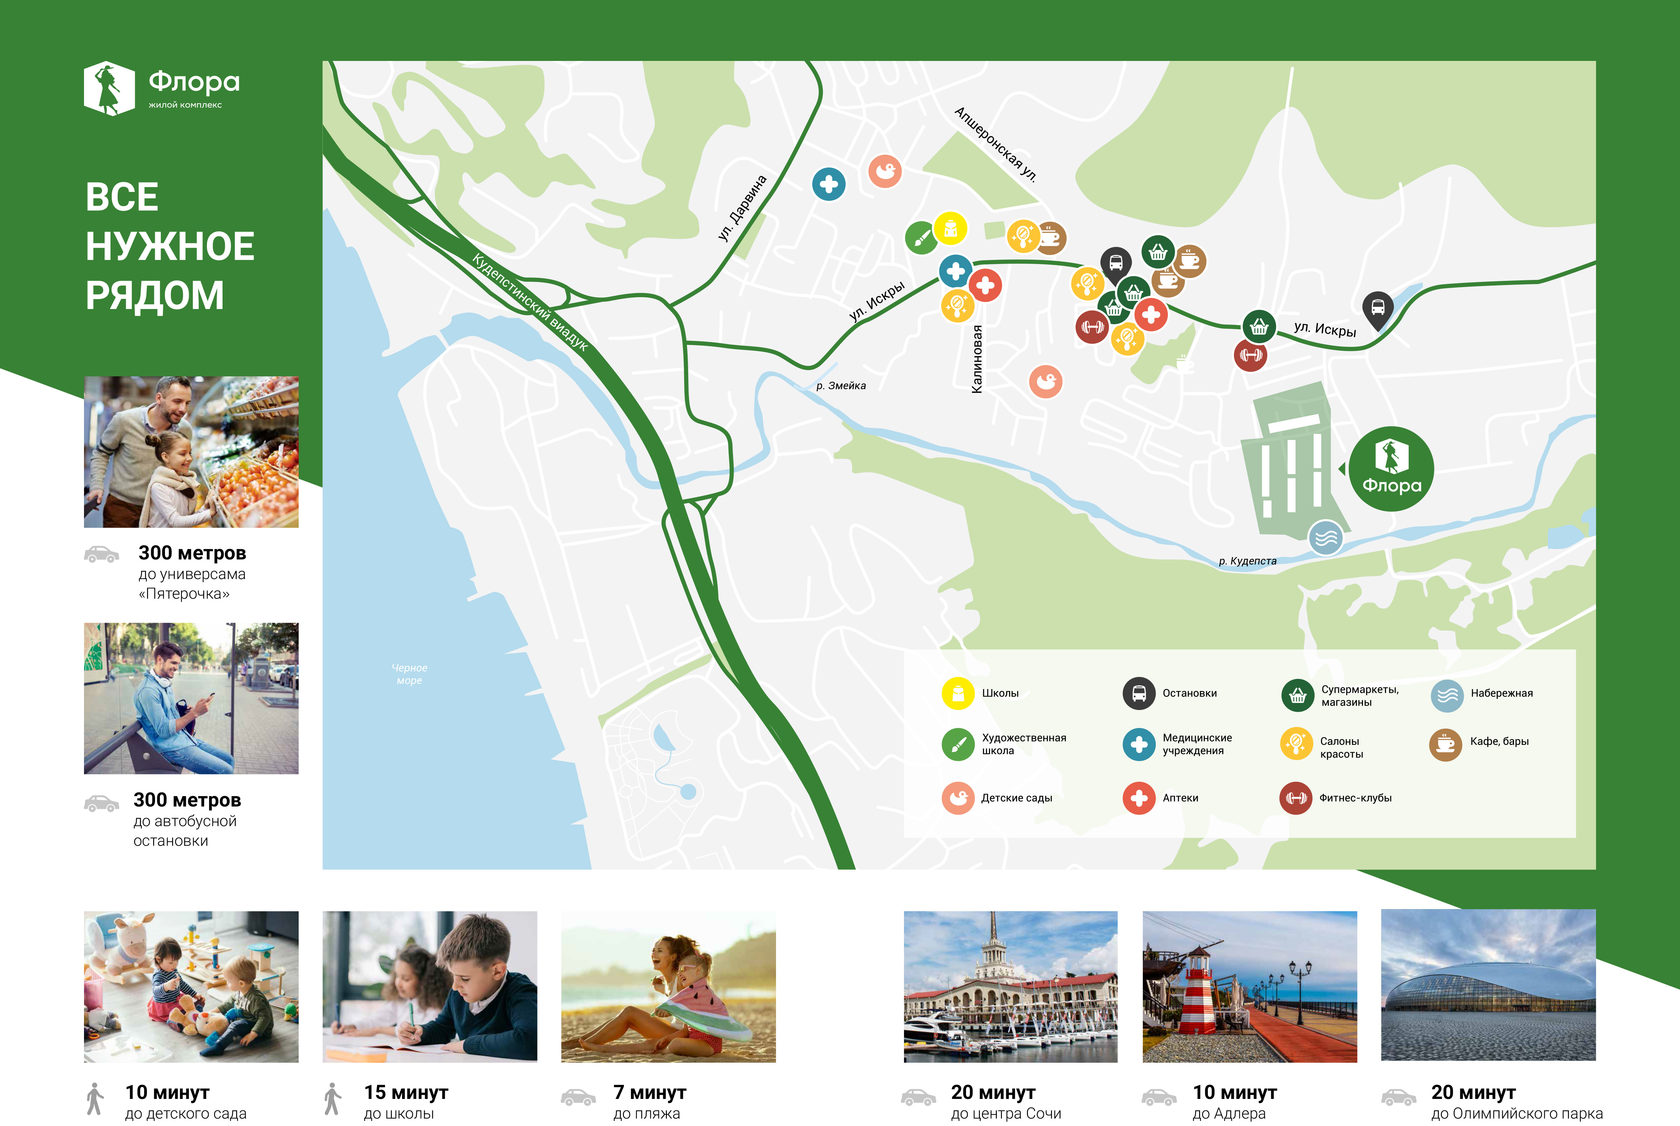
Task: Click the red Аптеки icon in legend
Action: tap(1139, 798)
